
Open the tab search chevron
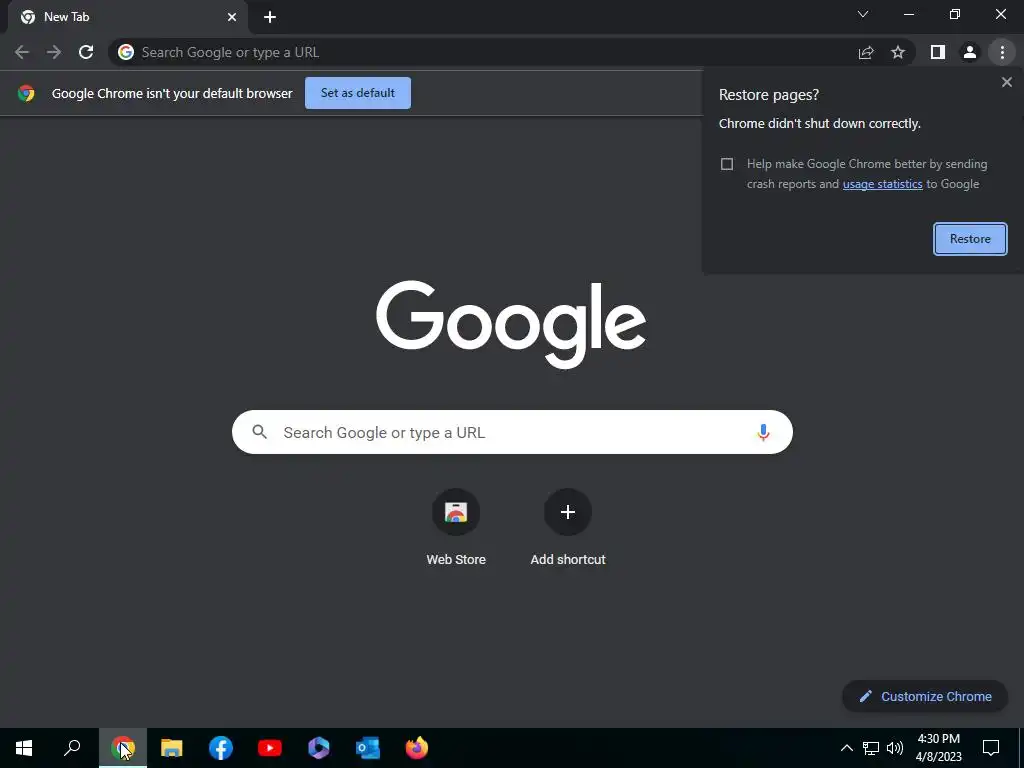click(863, 14)
